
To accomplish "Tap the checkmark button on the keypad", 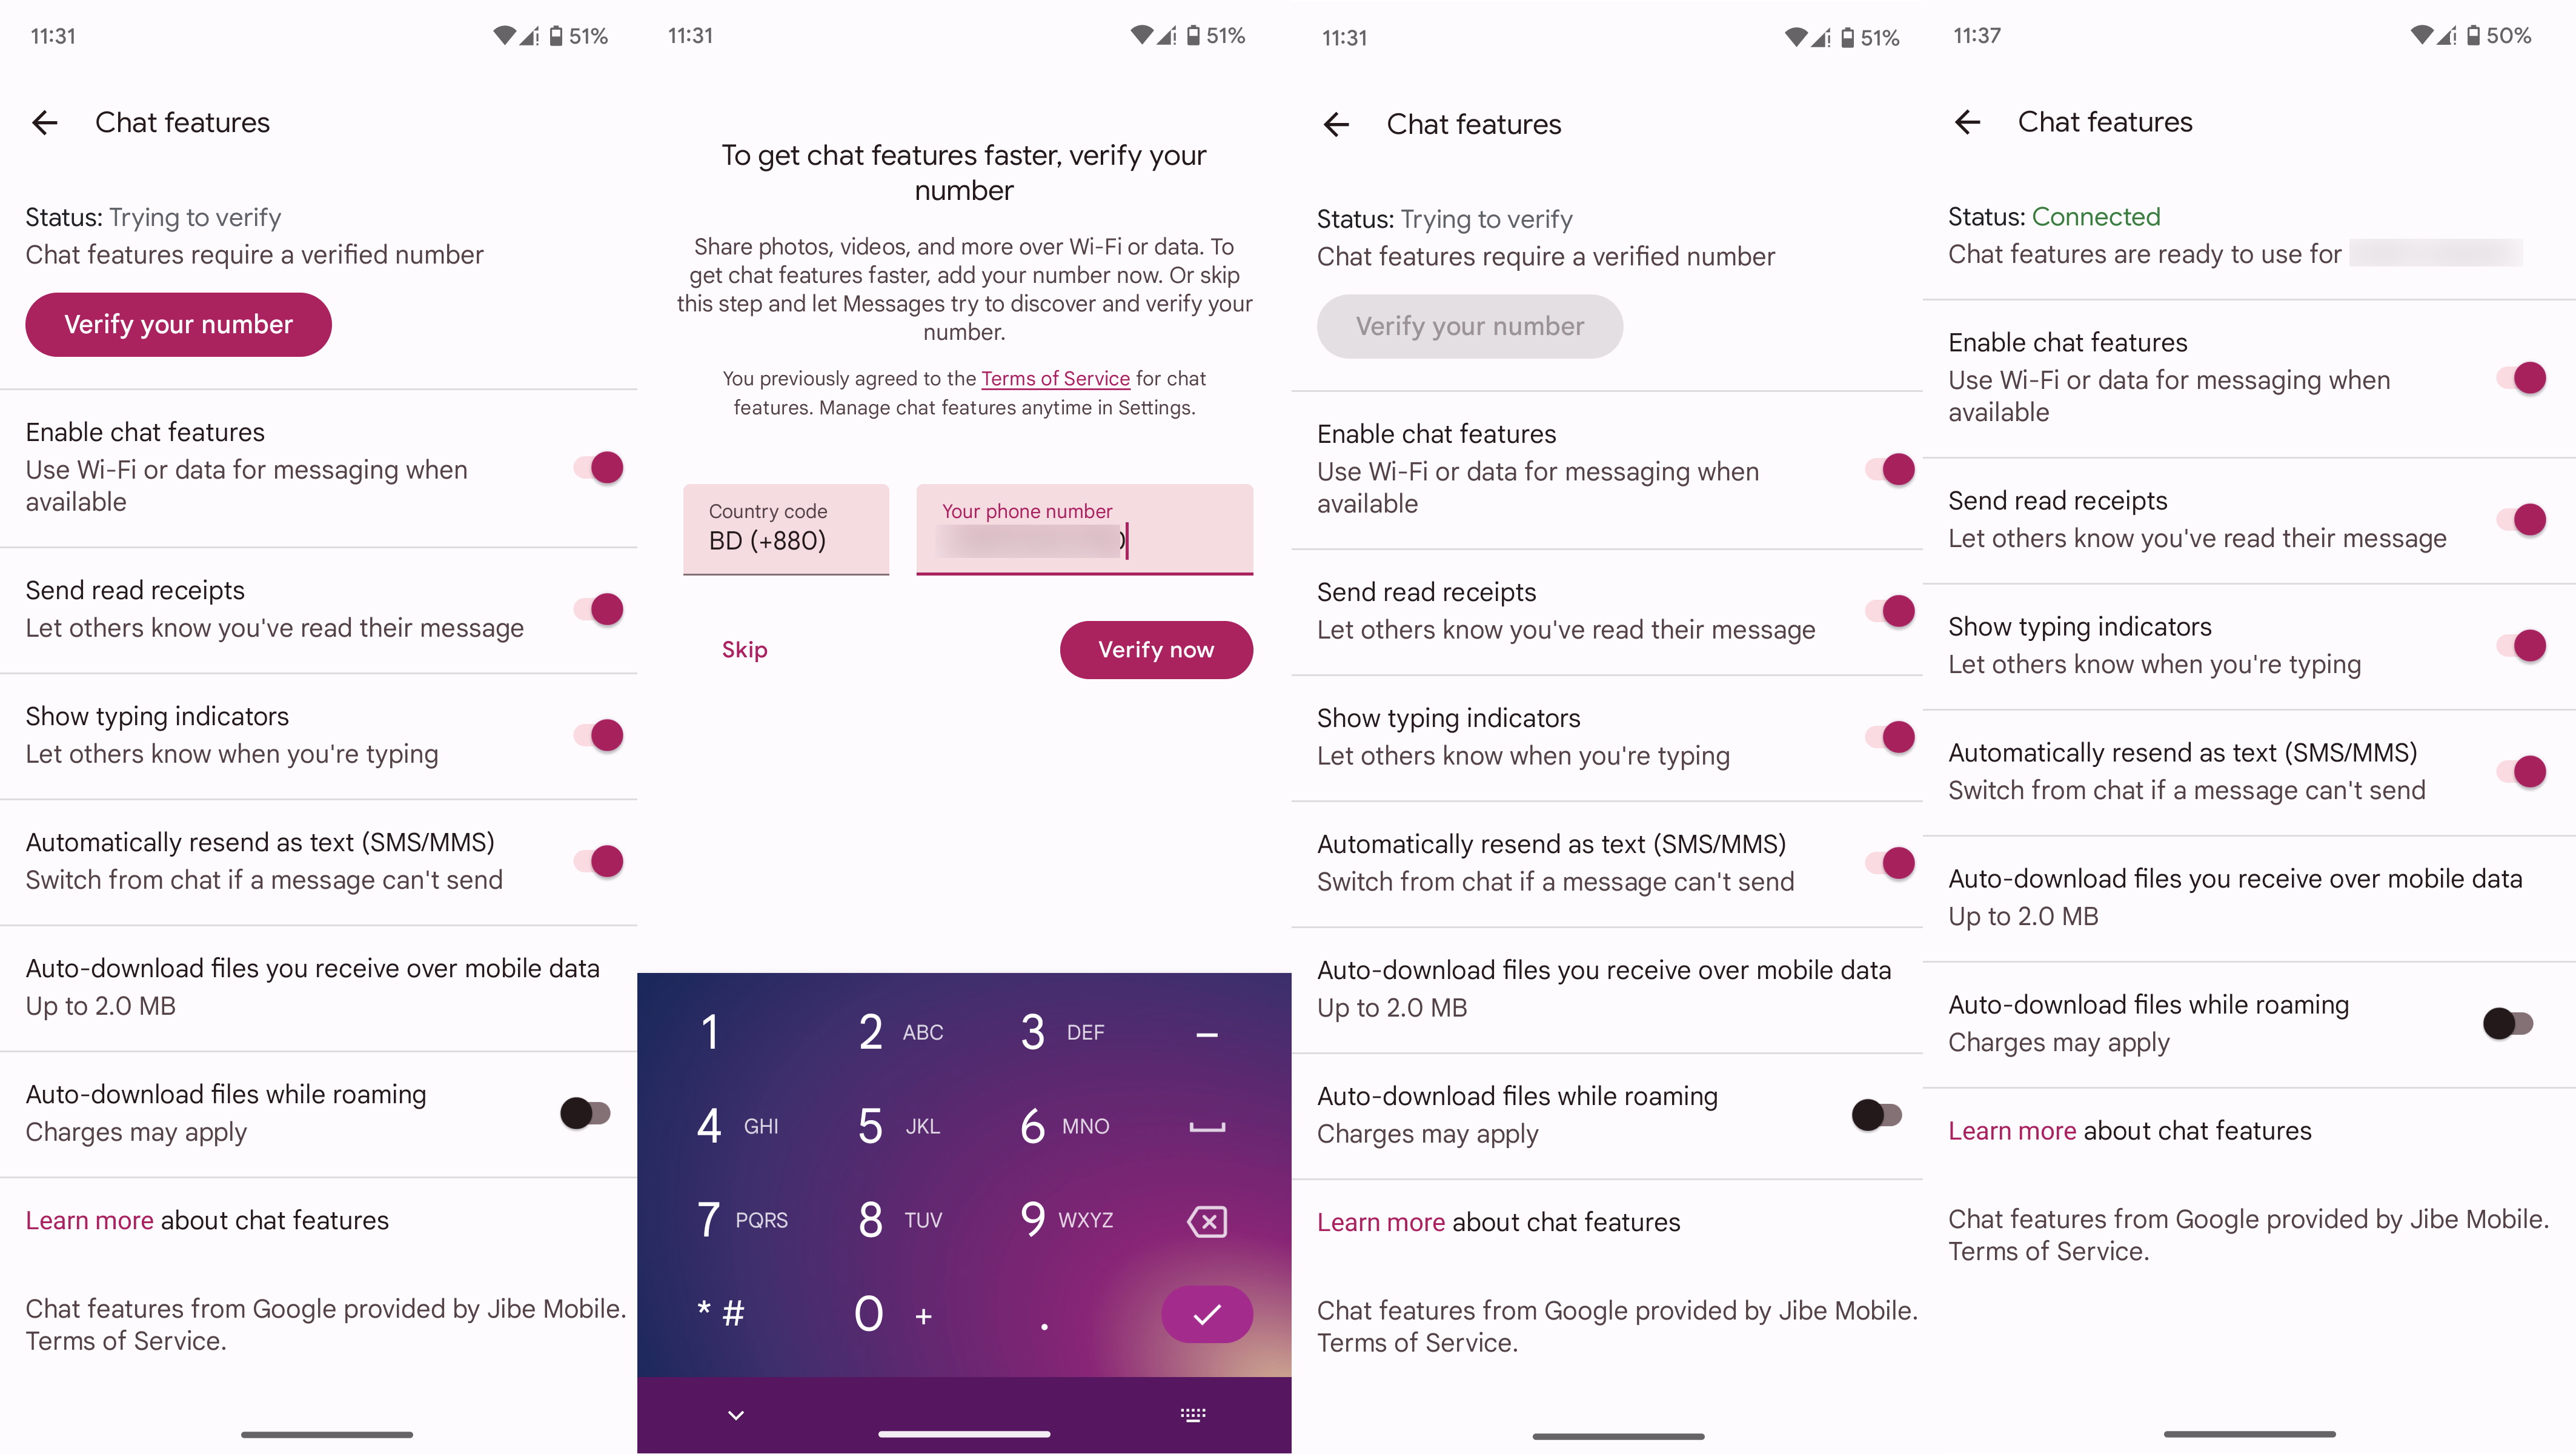I will pyautogui.click(x=1209, y=1312).
